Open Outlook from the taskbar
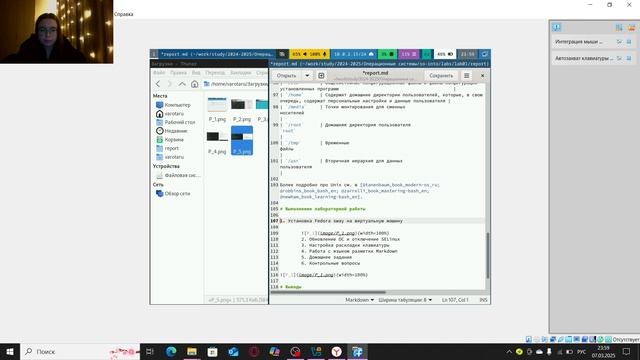This screenshot has height=360, width=640. click(x=233, y=351)
